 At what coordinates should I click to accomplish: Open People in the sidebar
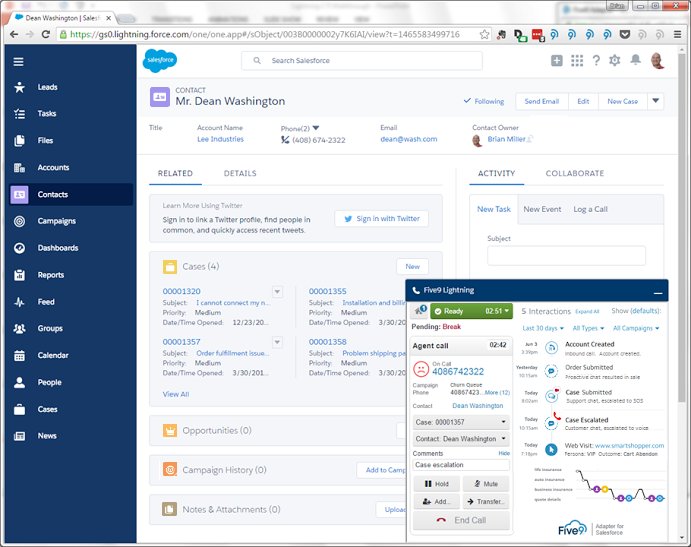[x=49, y=383]
